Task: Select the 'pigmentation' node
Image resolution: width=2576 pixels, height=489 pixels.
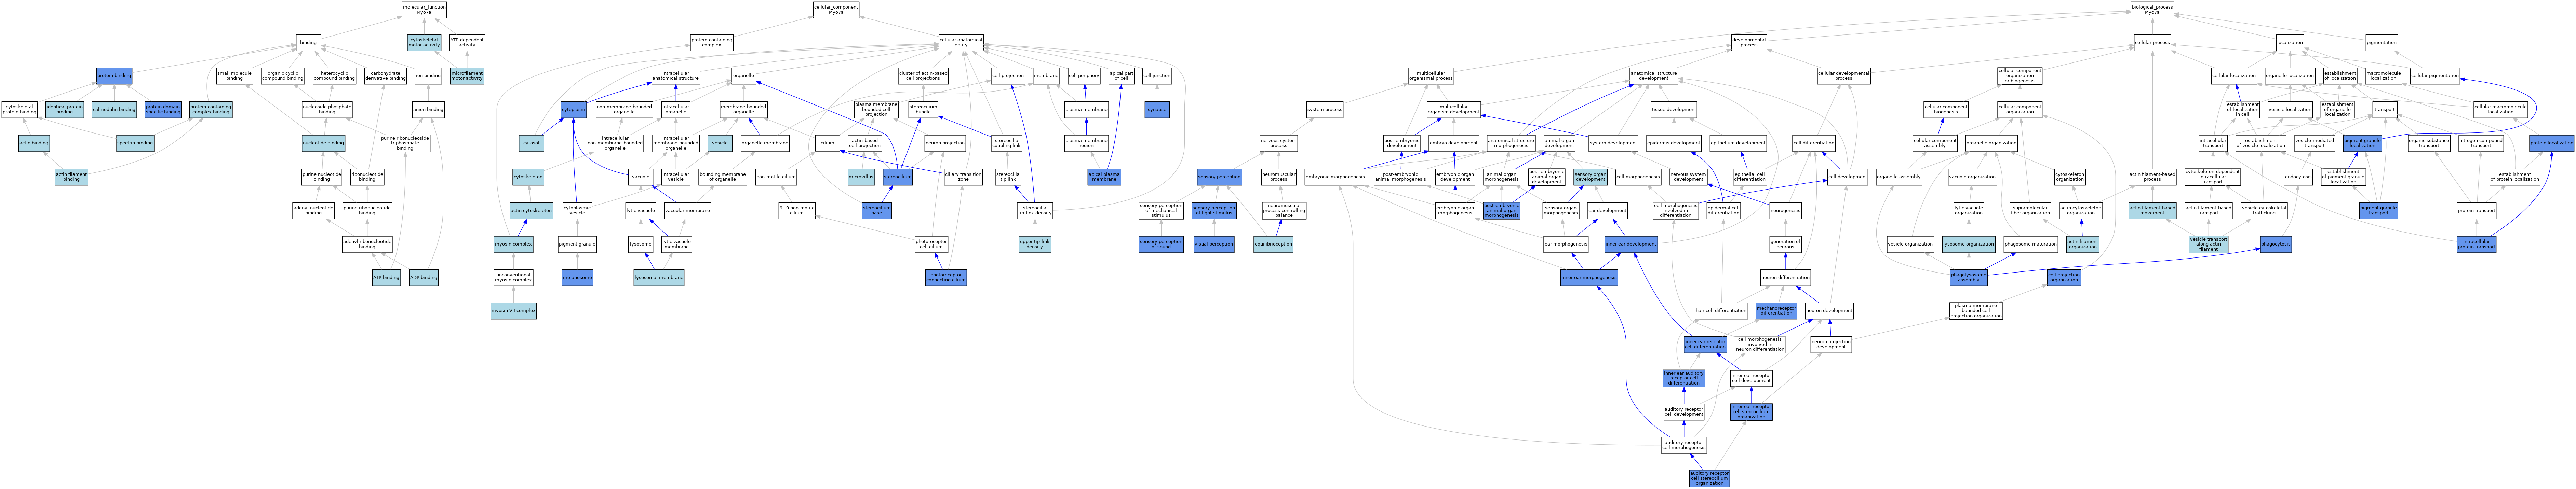Action: (2382, 43)
